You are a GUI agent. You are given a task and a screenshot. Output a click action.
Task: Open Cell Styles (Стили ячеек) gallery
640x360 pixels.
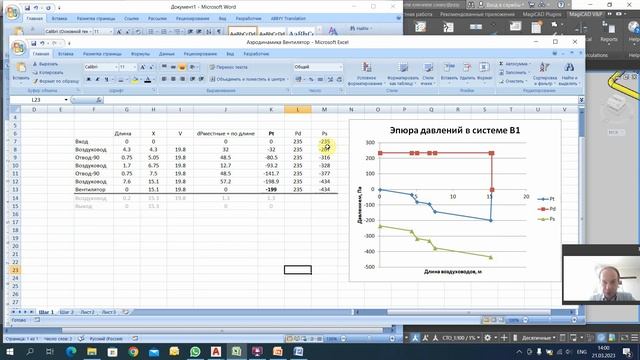click(x=428, y=74)
